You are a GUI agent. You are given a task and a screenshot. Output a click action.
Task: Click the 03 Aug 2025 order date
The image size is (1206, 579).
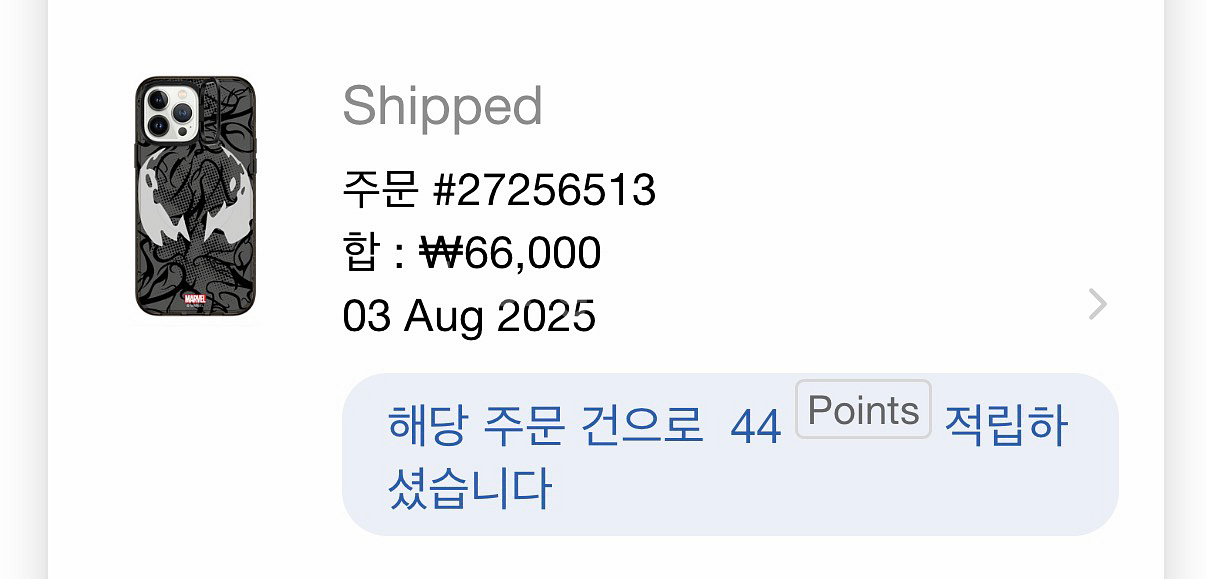(469, 317)
